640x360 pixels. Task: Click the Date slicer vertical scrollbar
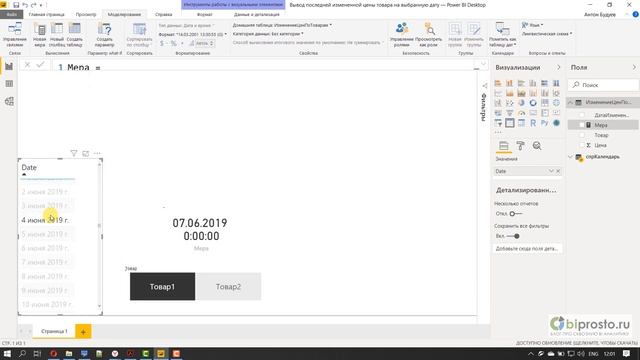[99, 237]
